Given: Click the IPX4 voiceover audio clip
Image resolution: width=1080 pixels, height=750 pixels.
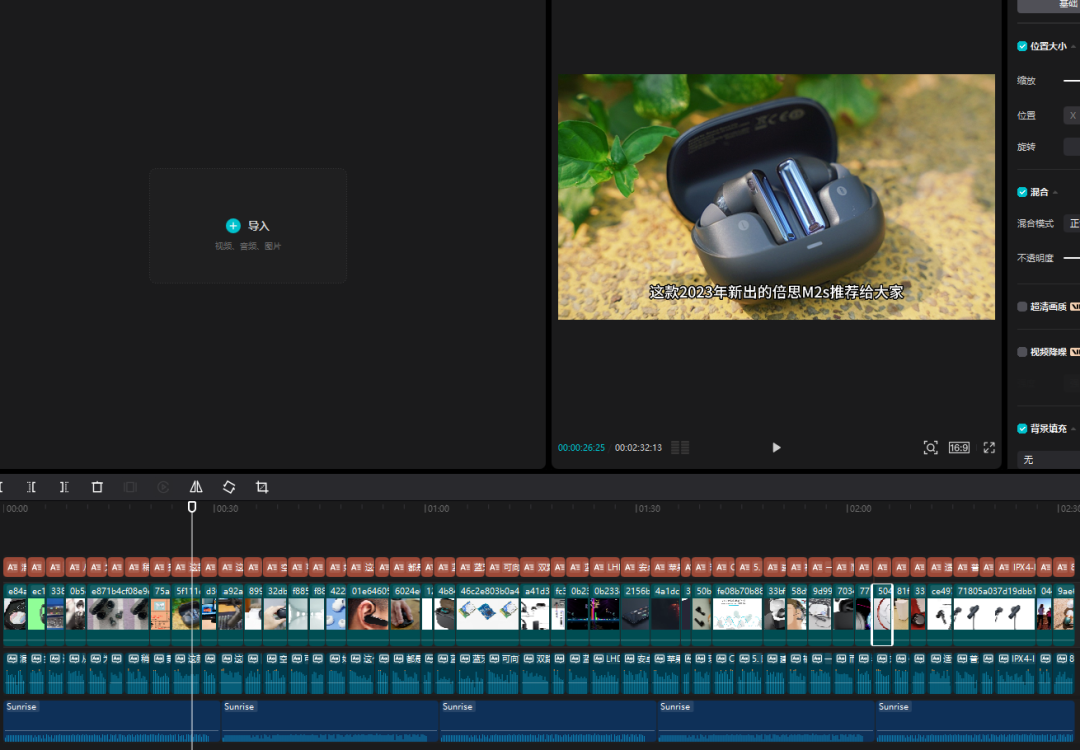Looking at the screenshot, I should (x=1015, y=672).
